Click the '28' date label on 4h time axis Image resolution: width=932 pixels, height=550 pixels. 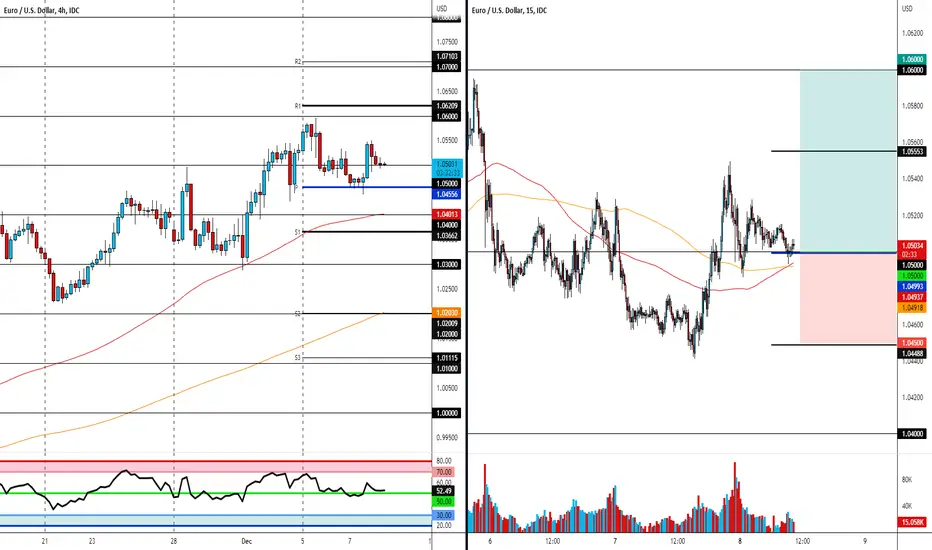(x=174, y=541)
